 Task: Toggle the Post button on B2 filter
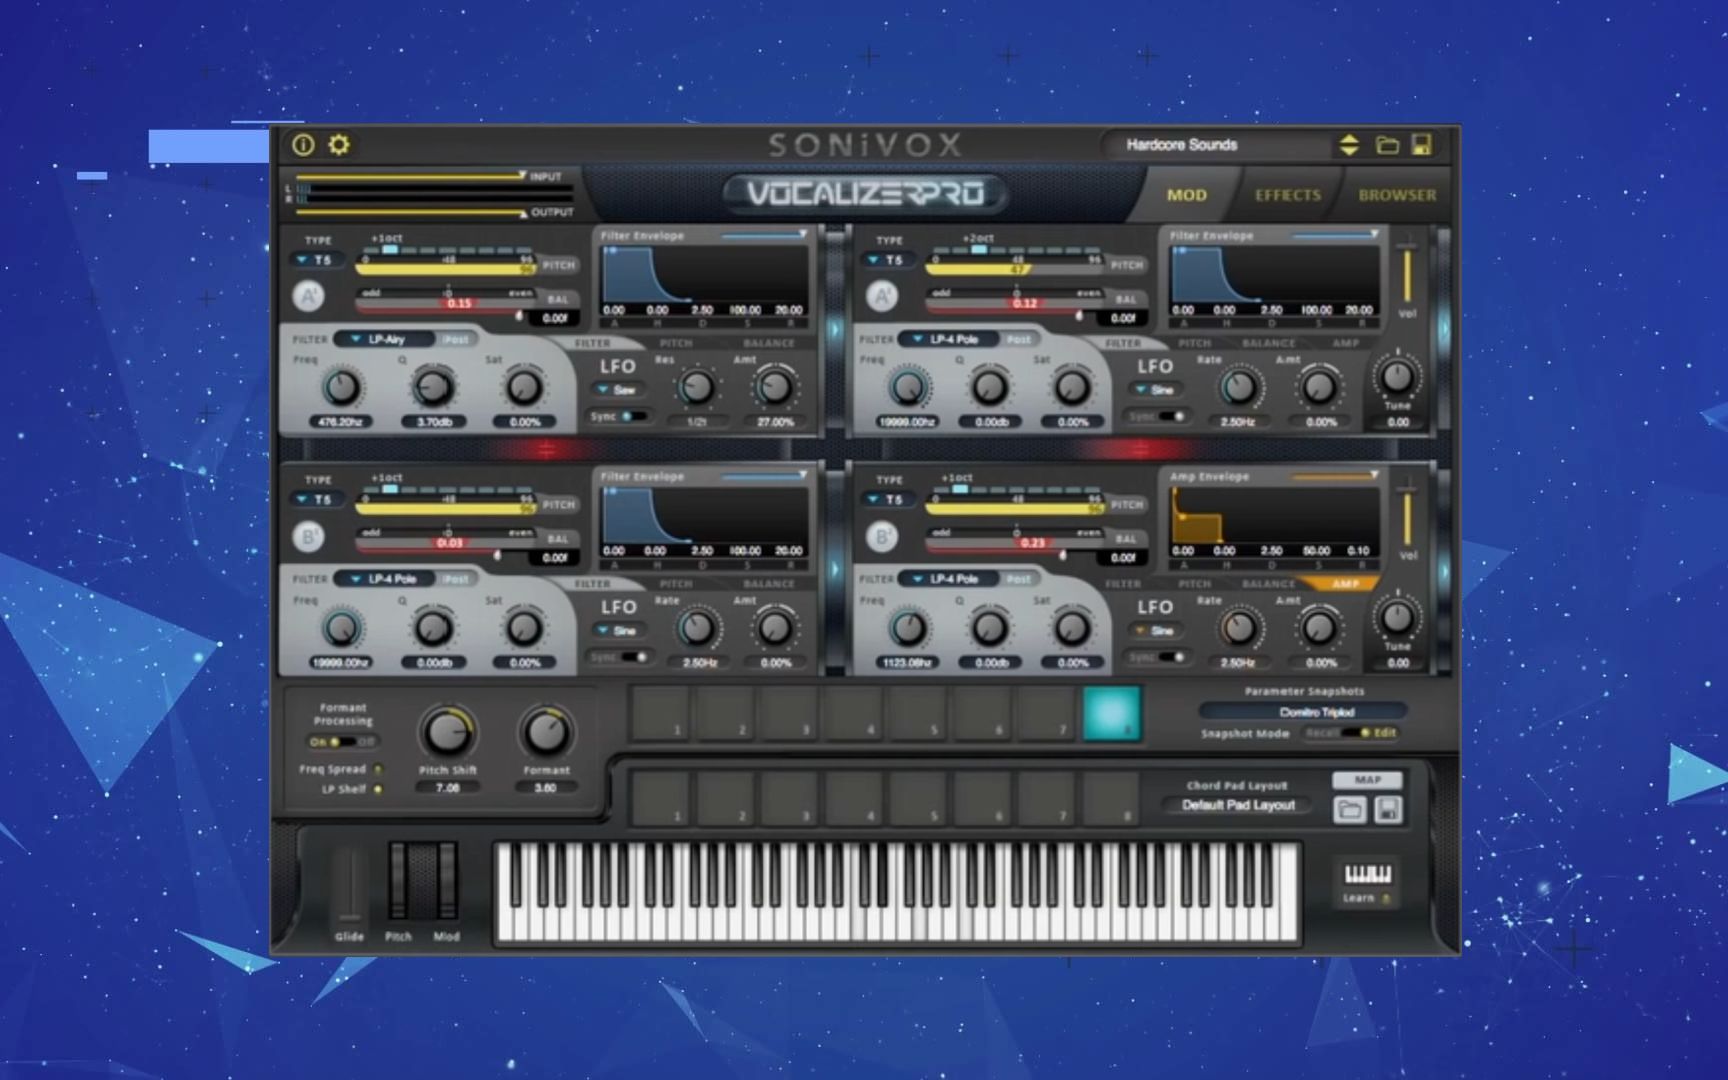click(1019, 579)
